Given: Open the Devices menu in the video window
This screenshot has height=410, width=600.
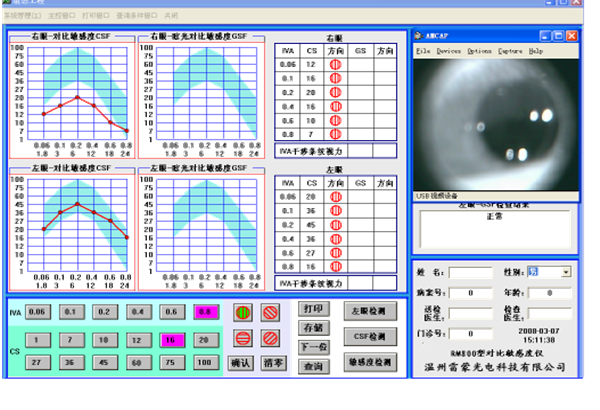Looking at the screenshot, I should (449, 50).
